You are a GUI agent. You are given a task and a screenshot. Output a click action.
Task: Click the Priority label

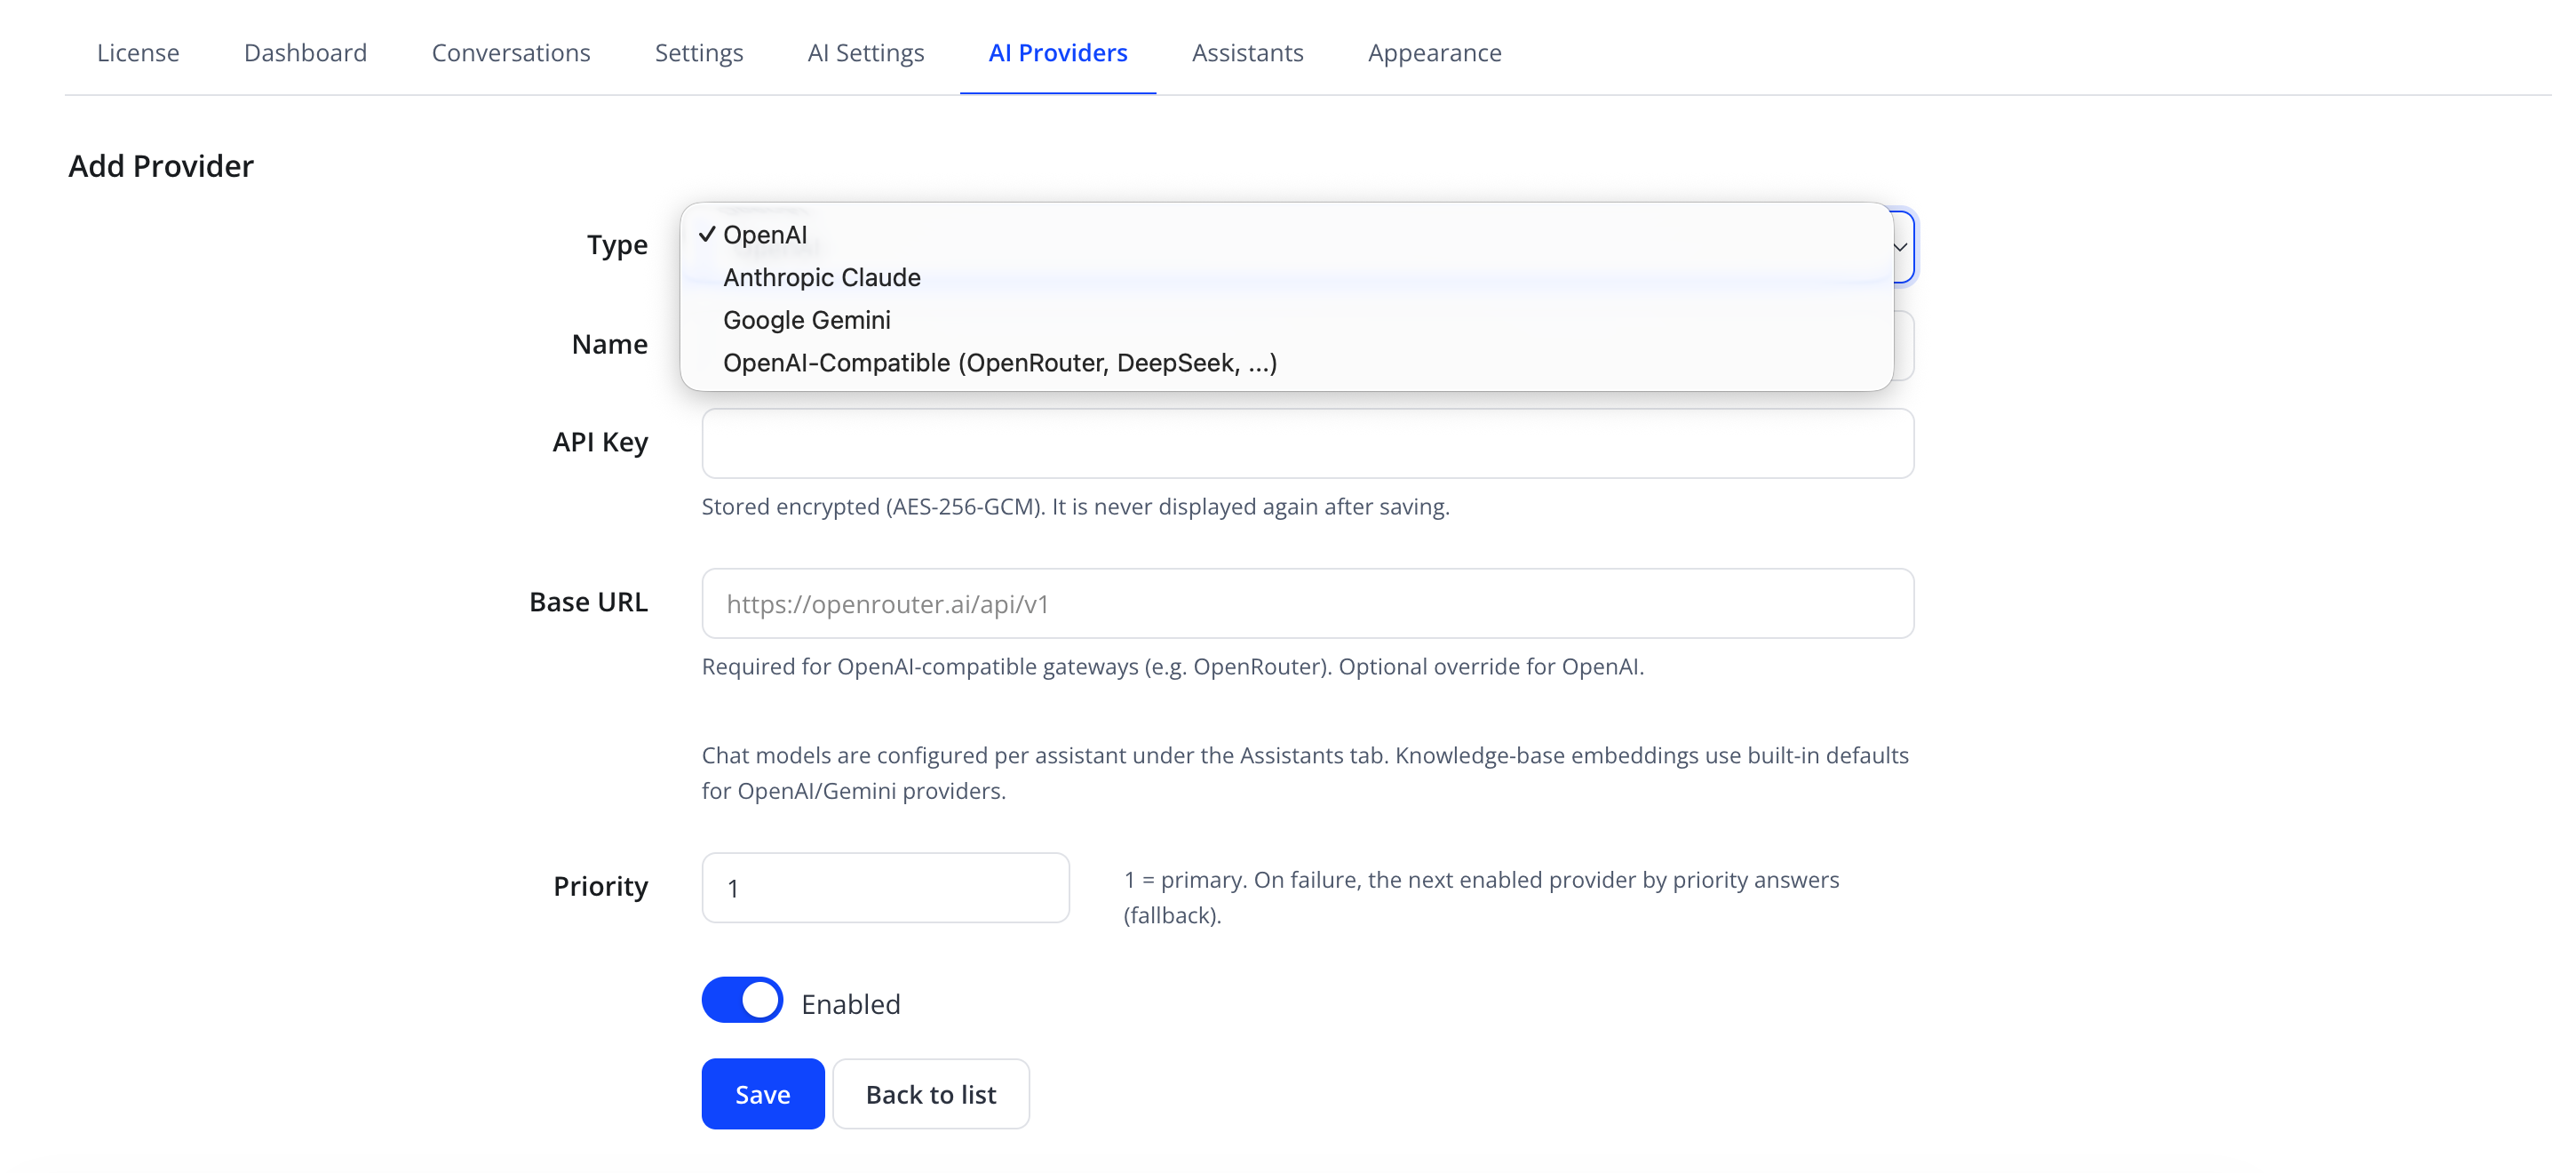coord(600,885)
